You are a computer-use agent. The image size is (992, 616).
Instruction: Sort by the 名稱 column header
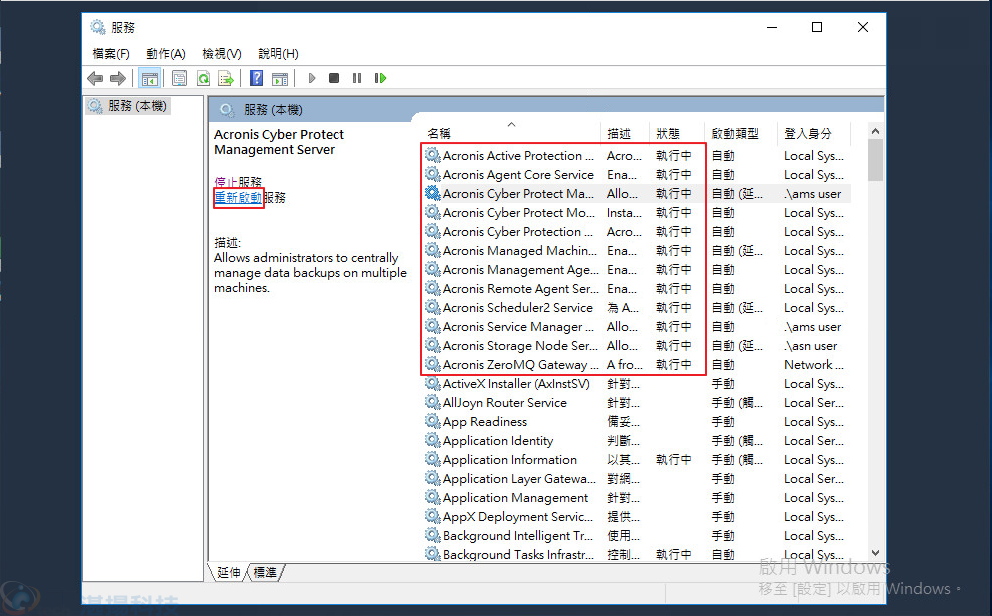coord(511,133)
